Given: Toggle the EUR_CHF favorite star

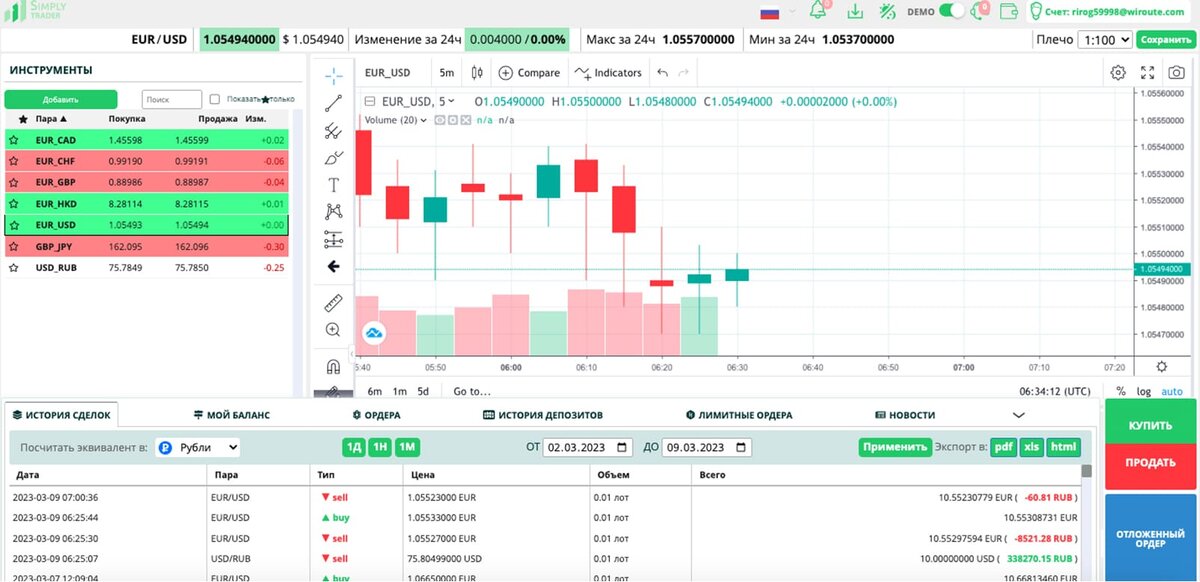Looking at the screenshot, I should tap(14, 162).
